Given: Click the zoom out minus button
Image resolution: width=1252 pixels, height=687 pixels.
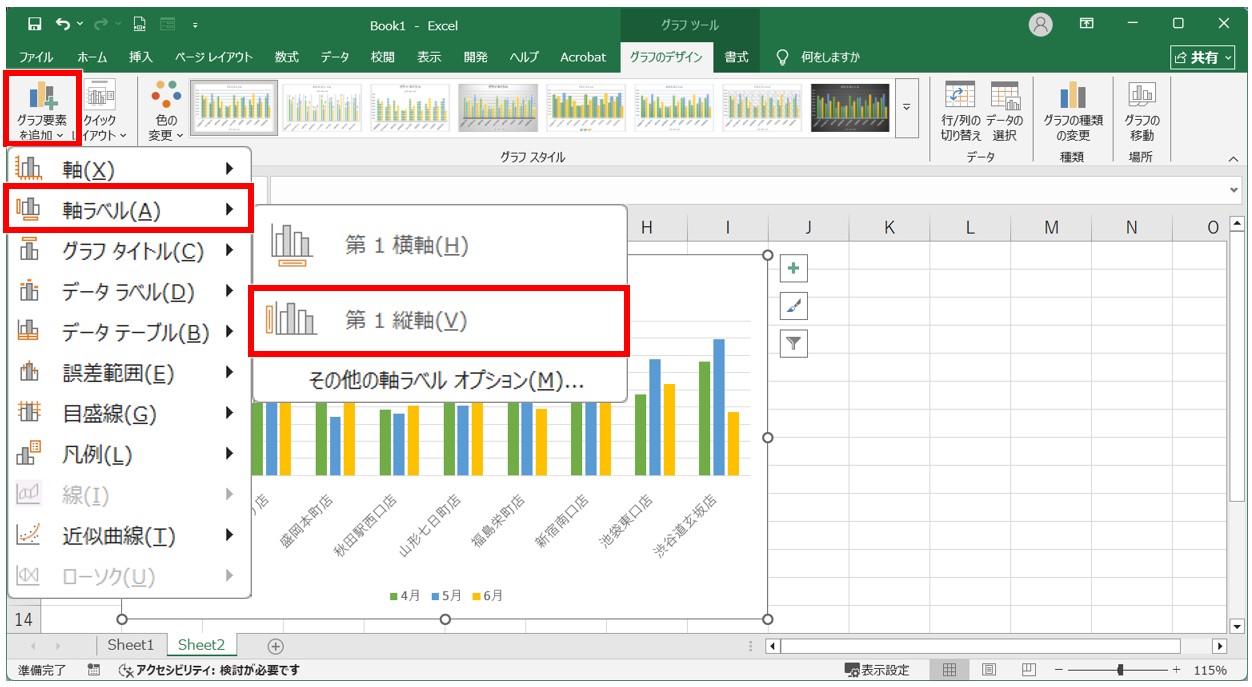Looking at the screenshot, I should (1059, 670).
